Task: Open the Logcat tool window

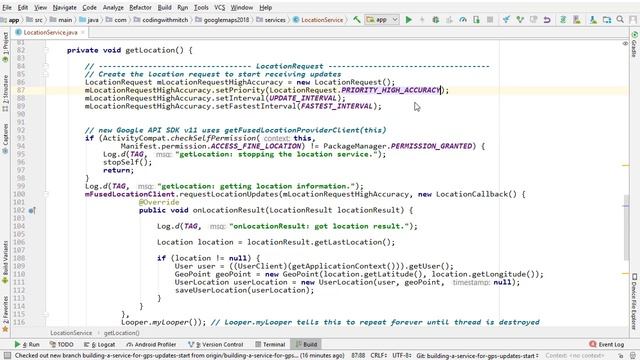Action: coord(100,344)
